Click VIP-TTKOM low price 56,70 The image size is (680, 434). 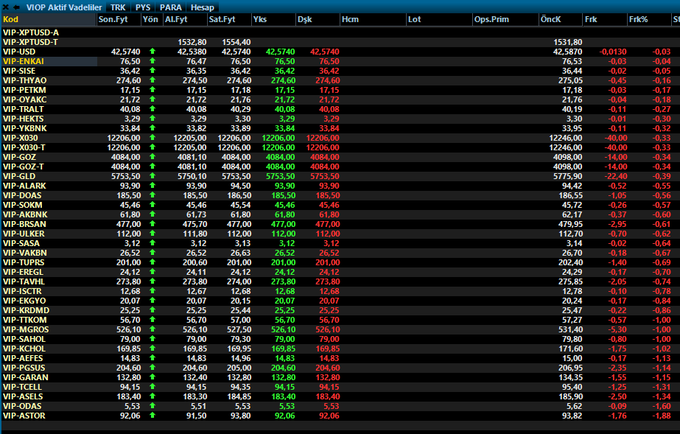coord(329,320)
